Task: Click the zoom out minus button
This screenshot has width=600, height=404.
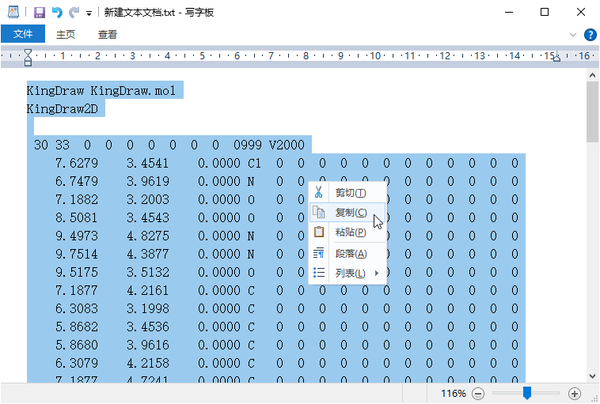Action: point(478,393)
